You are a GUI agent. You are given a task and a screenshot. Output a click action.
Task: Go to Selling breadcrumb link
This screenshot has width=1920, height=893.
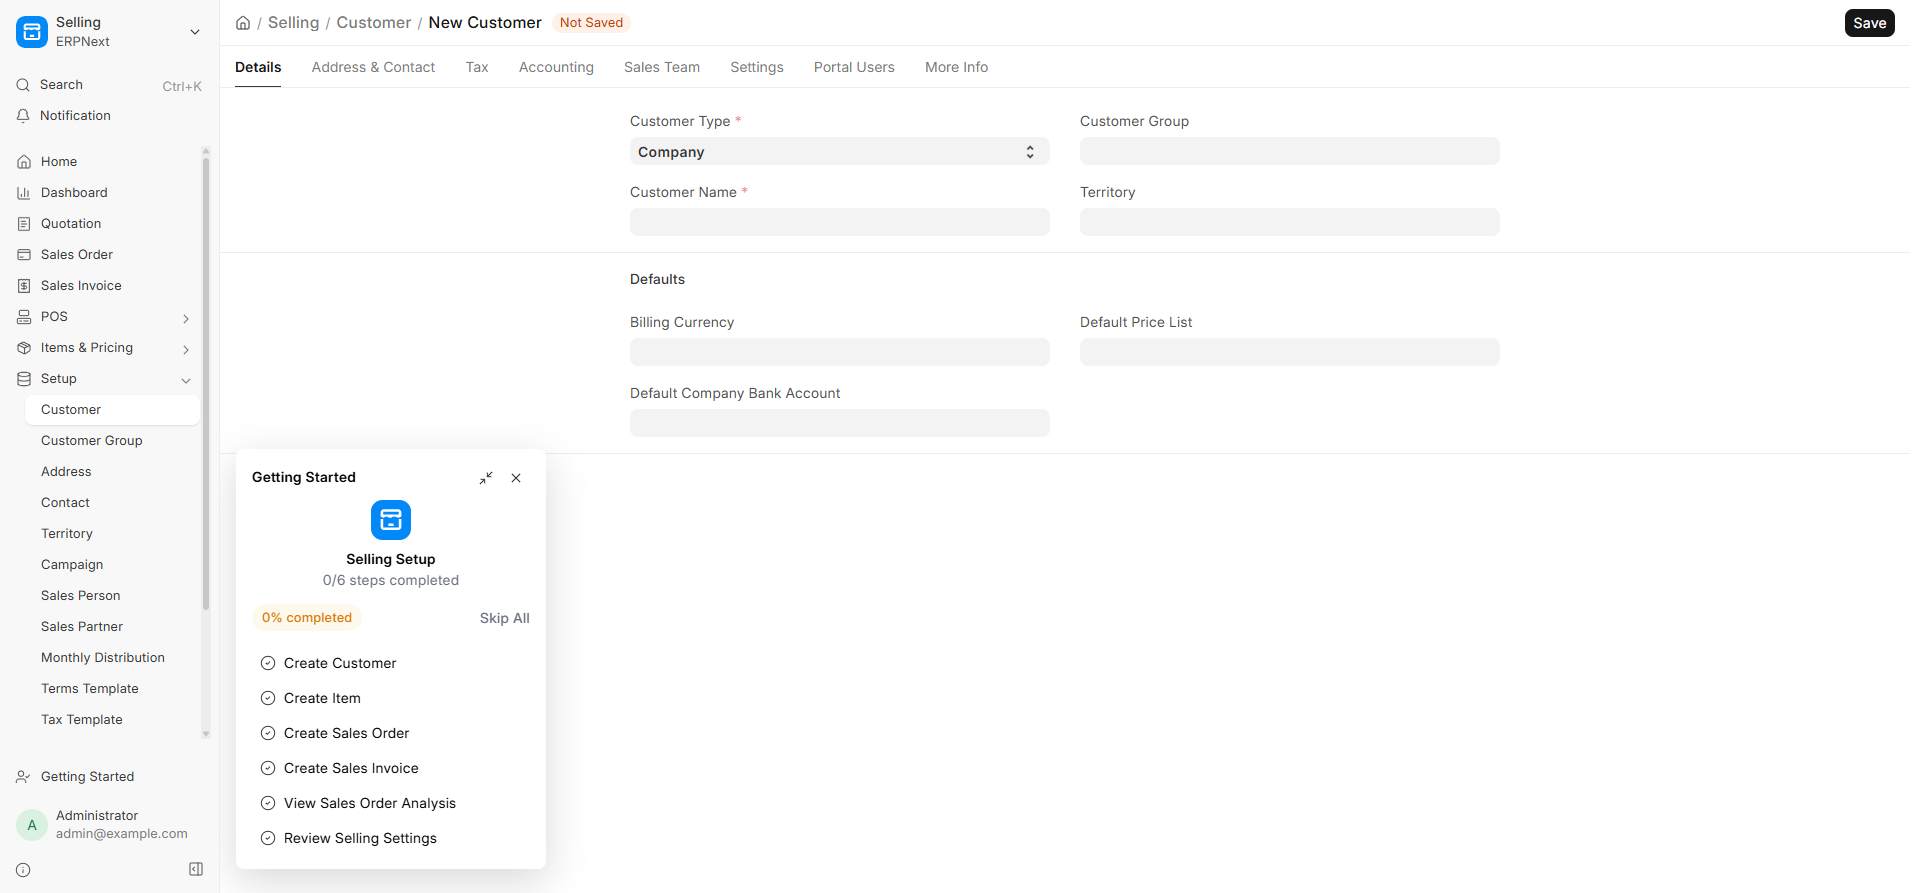click(293, 23)
